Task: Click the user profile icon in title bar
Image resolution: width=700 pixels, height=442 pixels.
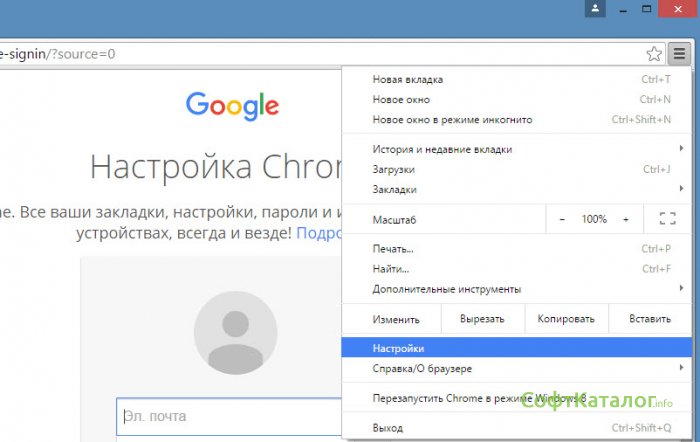Action: 596,9
